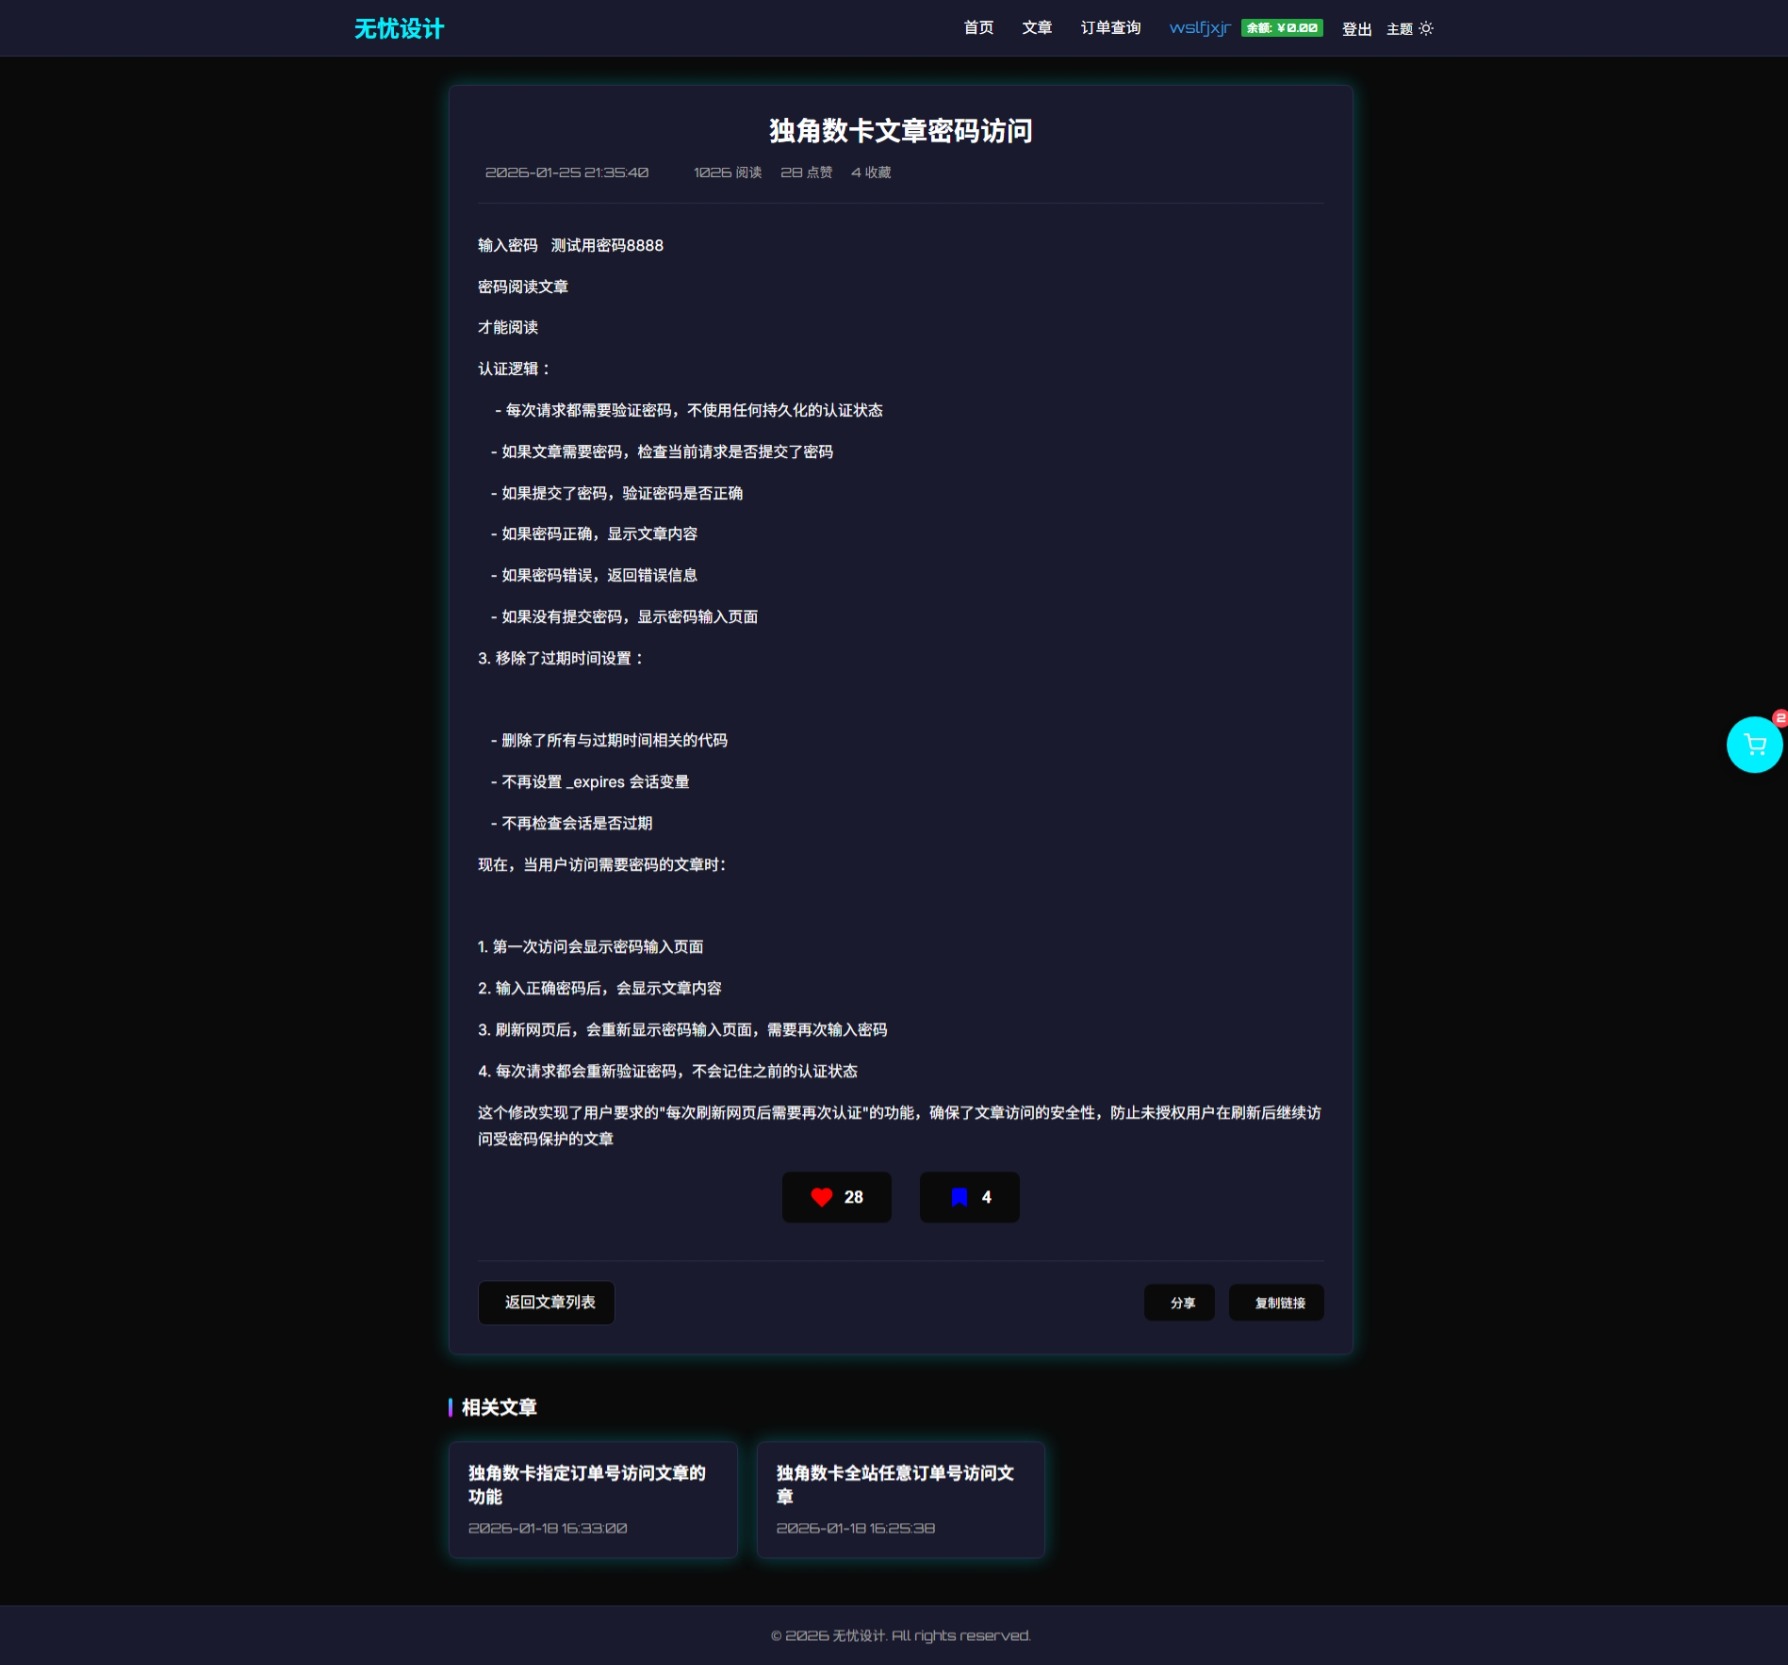Bookmark the article using the blue bookmark icon
This screenshot has height=1665, width=1788.
tap(968, 1197)
